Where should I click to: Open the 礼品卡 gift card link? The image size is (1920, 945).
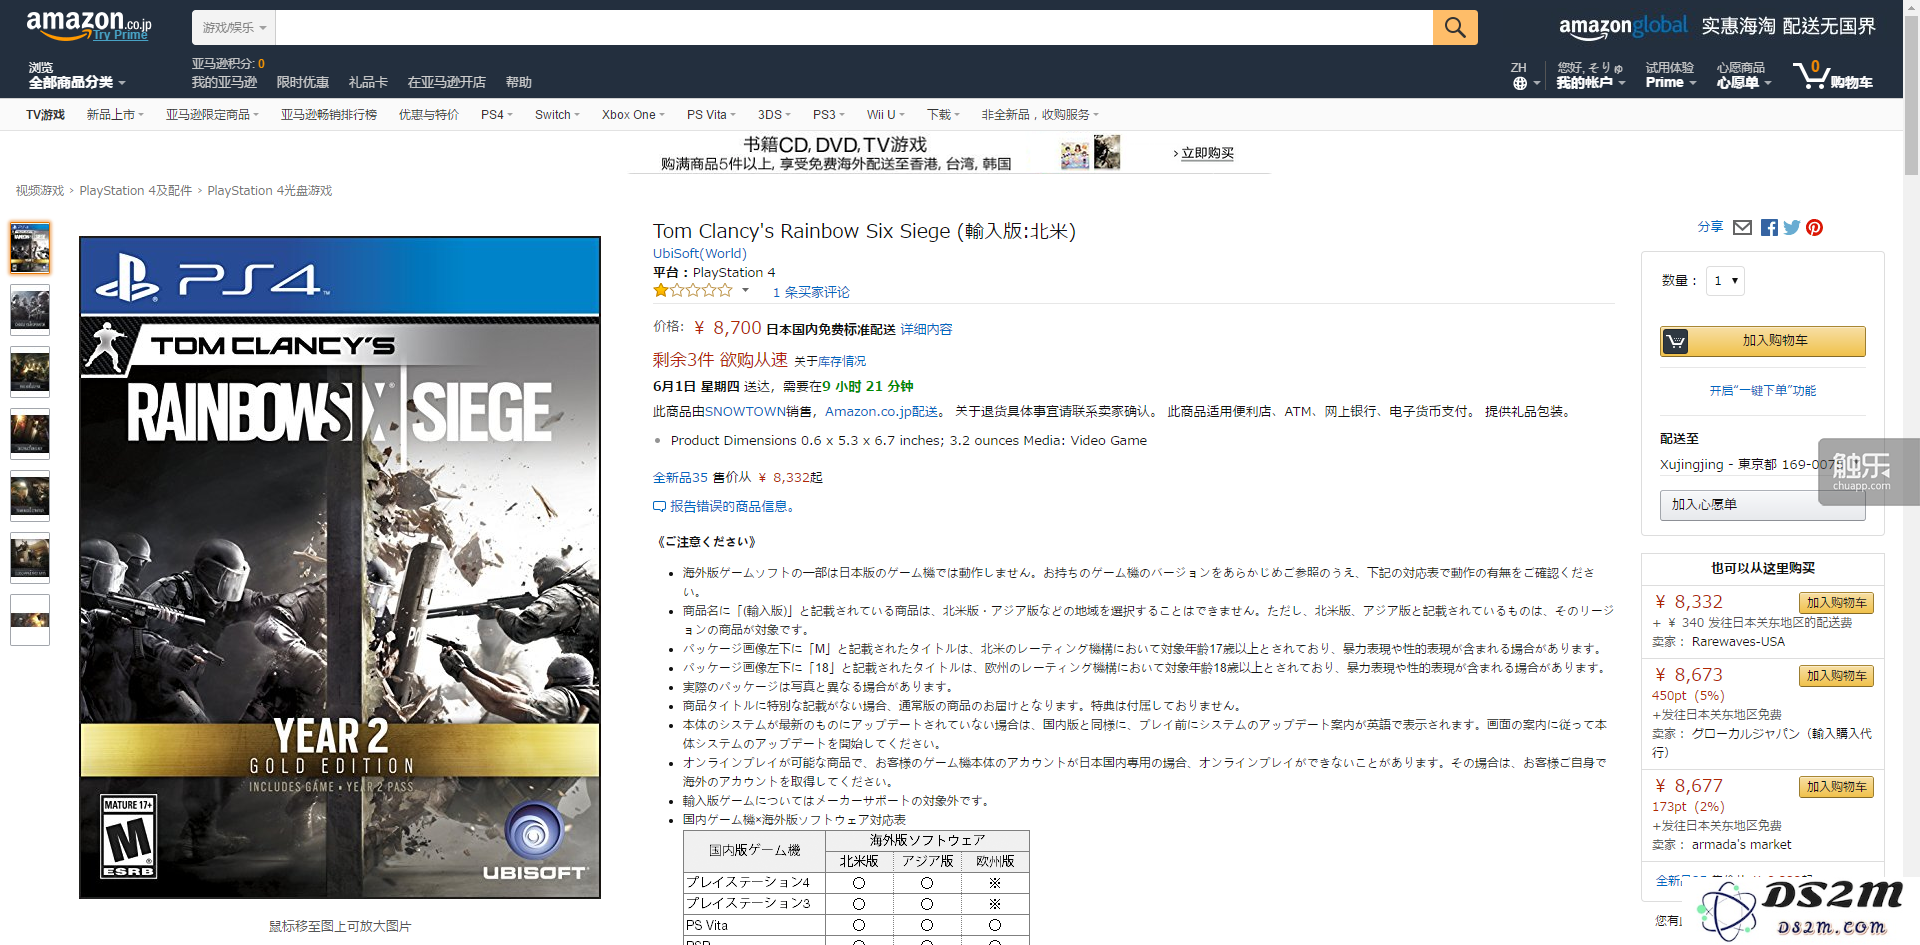(368, 83)
